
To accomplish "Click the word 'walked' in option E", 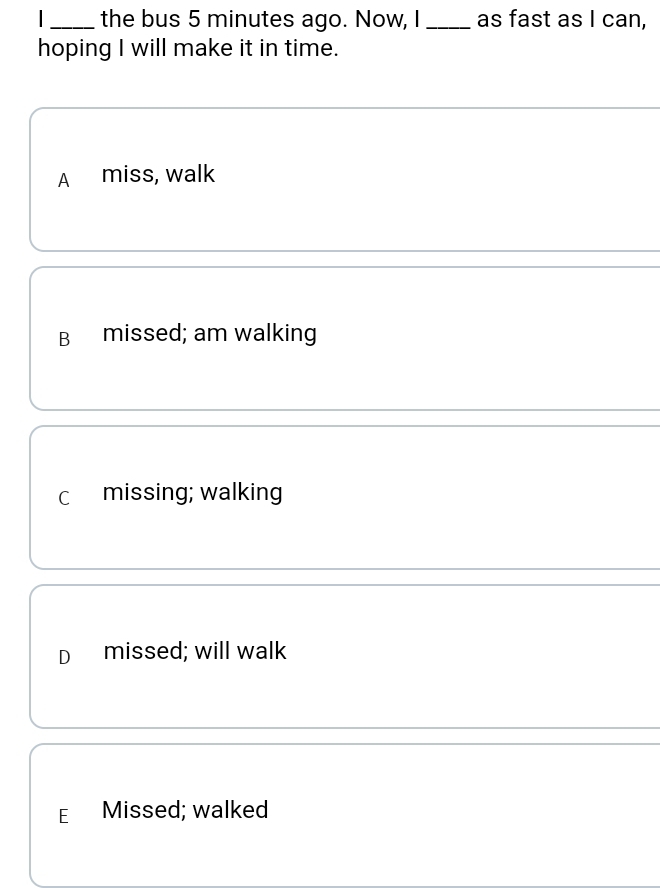I will pyautogui.click(x=230, y=810).
